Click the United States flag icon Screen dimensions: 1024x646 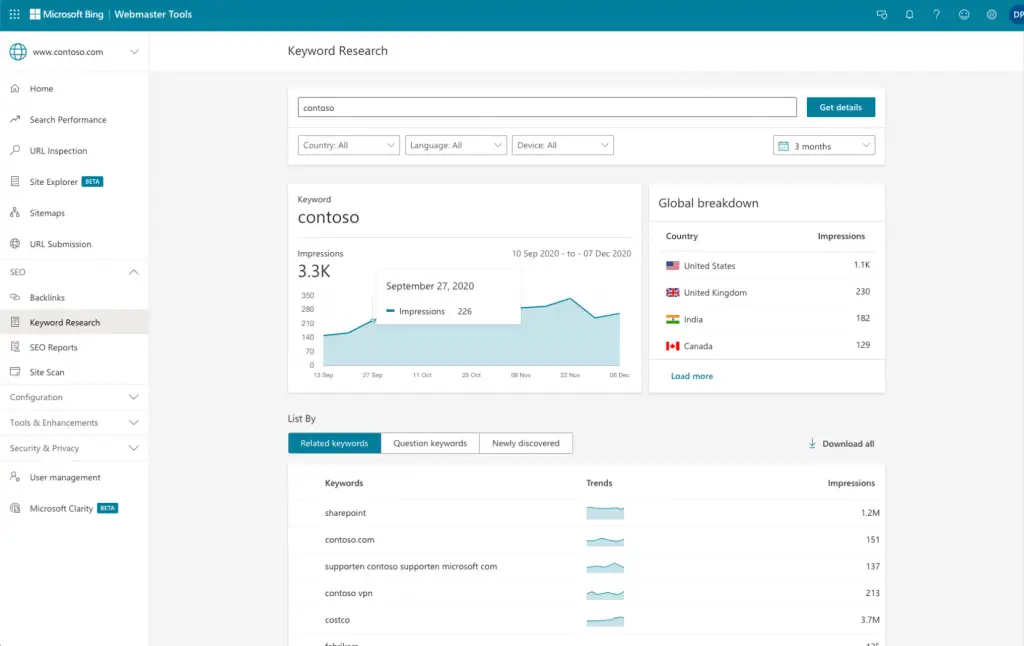673,266
